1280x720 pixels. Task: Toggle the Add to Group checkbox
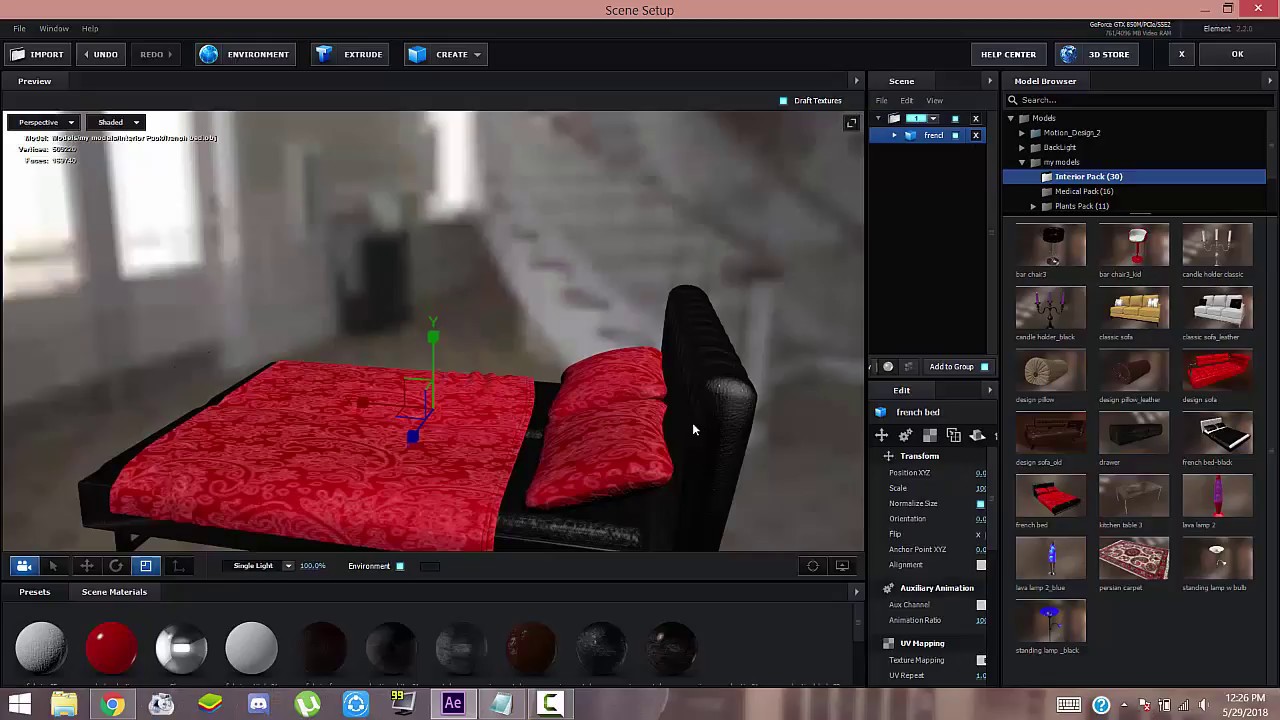pos(984,367)
